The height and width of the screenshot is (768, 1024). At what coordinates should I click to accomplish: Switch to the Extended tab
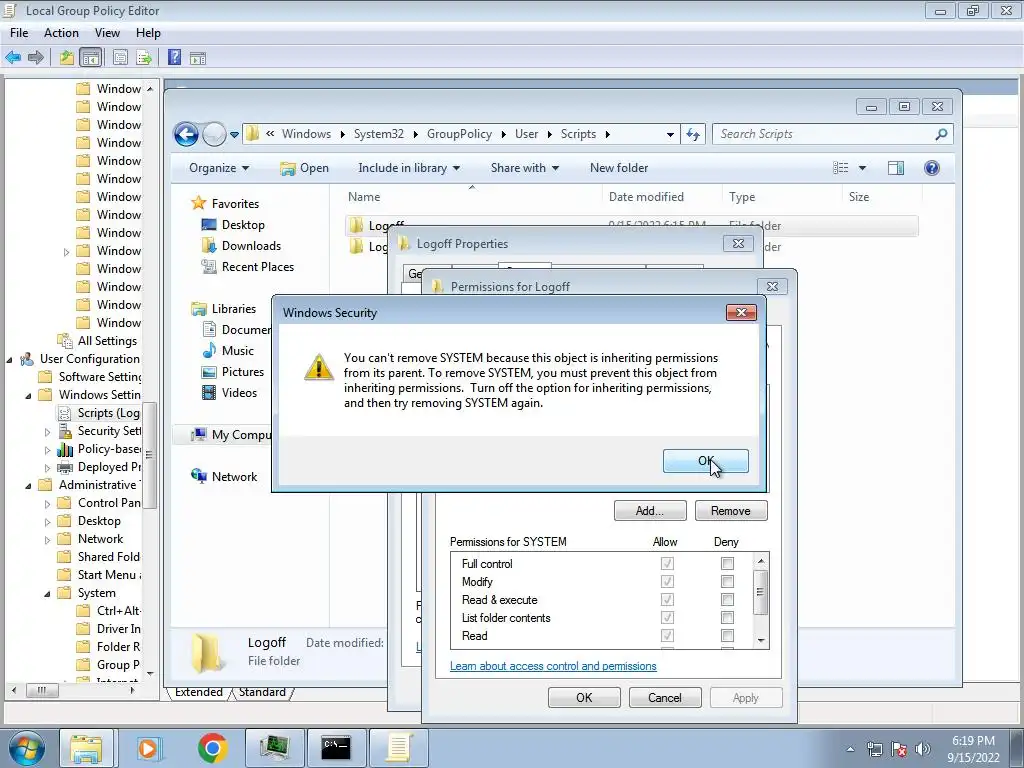pos(199,692)
